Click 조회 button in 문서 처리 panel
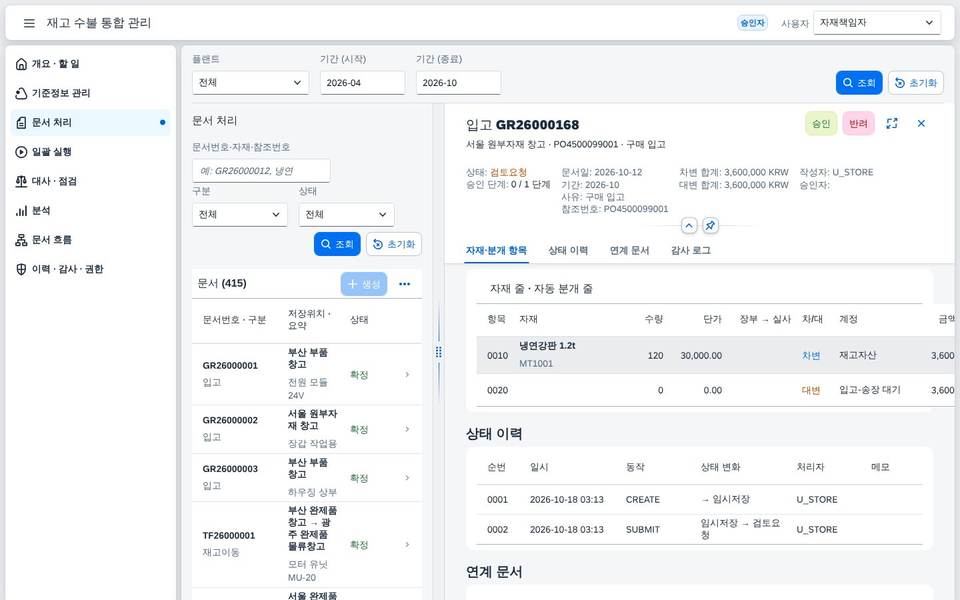Screen dimensions: 960x600 (x=337, y=244)
